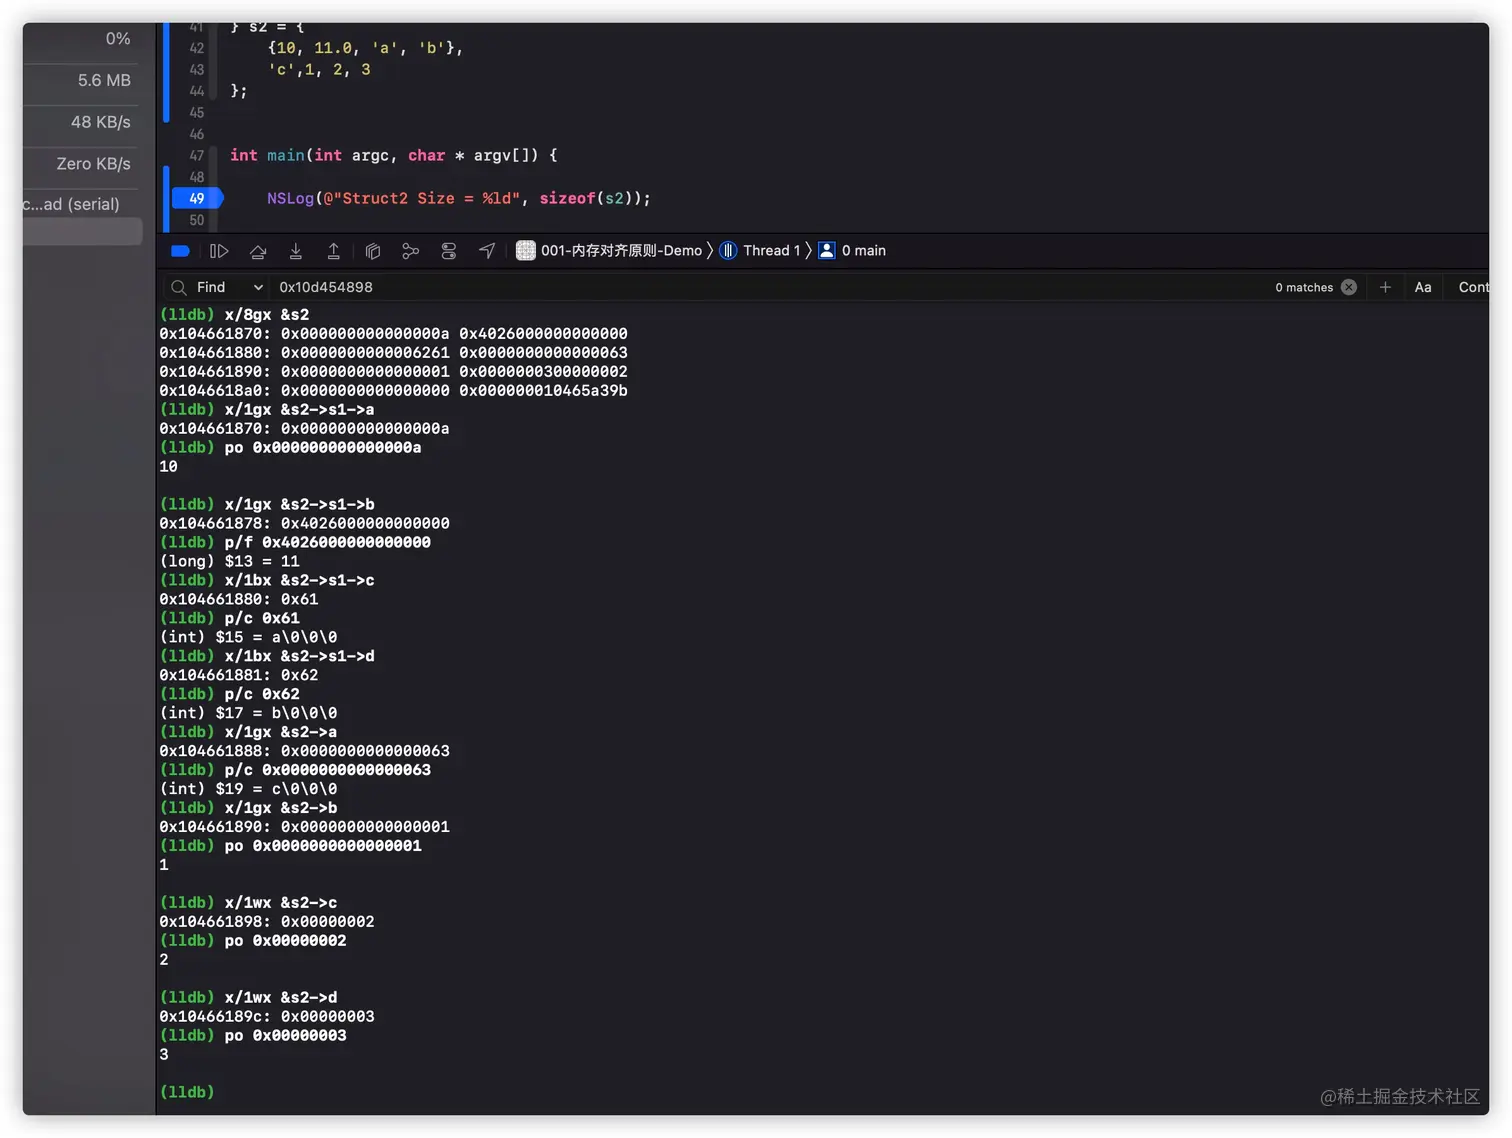Image resolution: width=1512 pixels, height=1138 pixels.
Task: Click the p/f 0x4026000000000000 command
Action: coord(295,543)
